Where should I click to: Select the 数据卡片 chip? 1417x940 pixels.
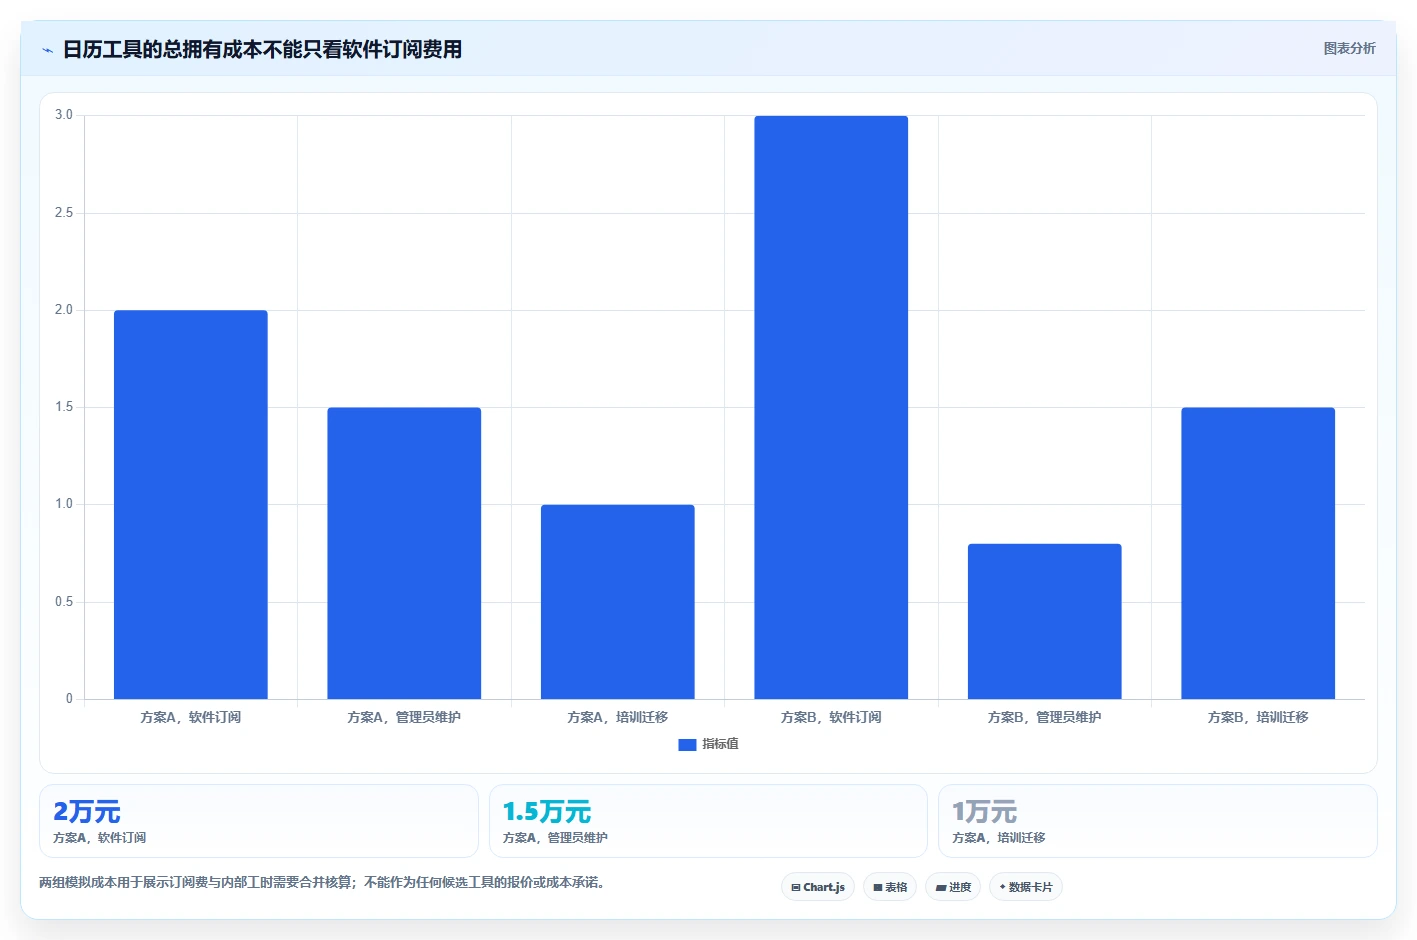click(1026, 887)
